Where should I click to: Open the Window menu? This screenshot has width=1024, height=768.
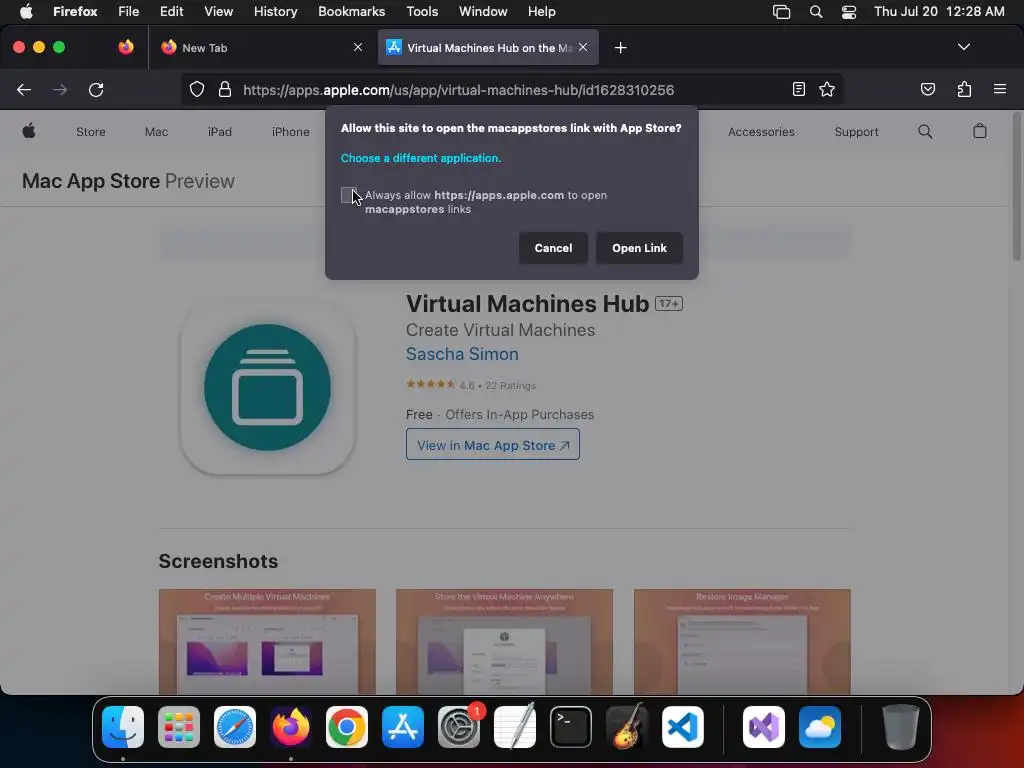coord(483,12)
